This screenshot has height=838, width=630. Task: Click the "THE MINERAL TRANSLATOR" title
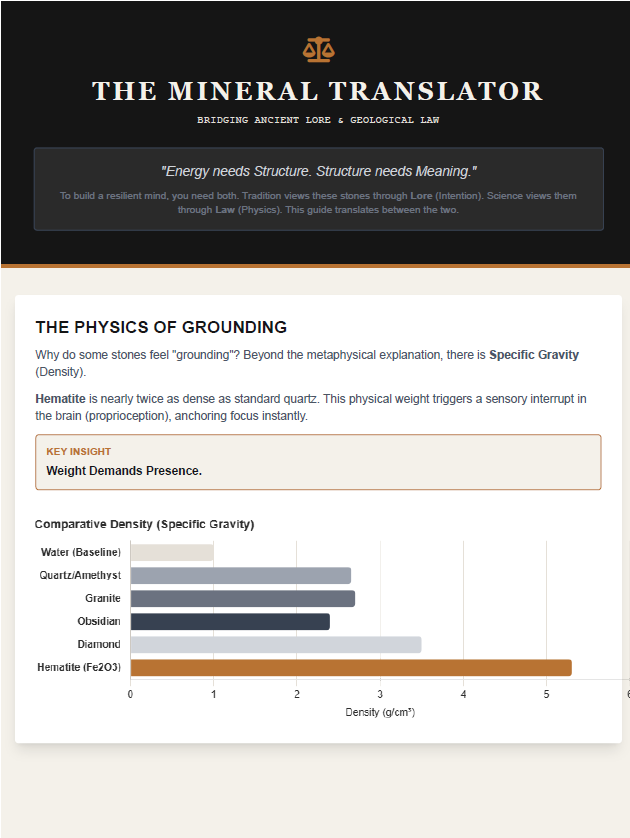[317, 91]
